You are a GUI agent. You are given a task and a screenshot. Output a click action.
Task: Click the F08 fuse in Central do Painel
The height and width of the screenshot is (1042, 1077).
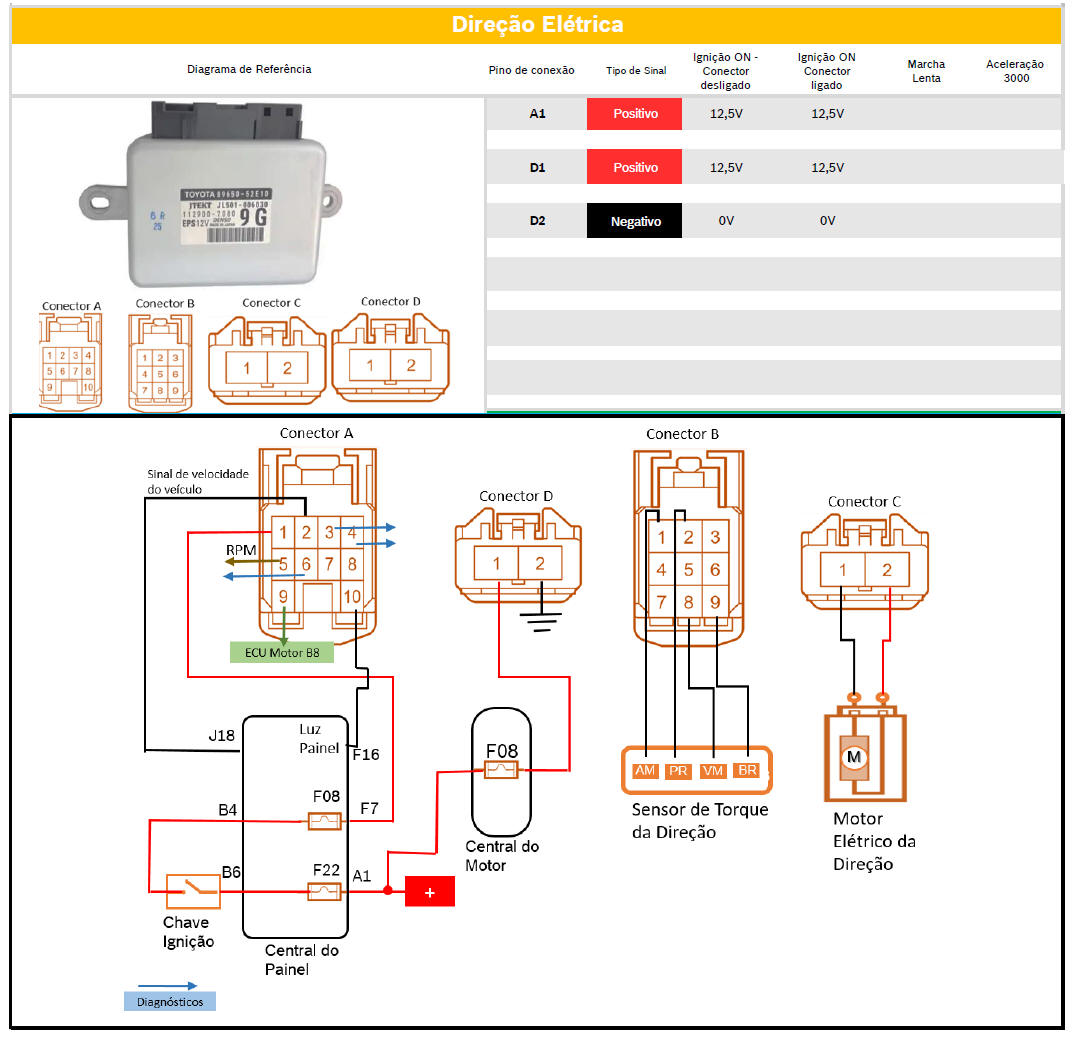(324, 821)
